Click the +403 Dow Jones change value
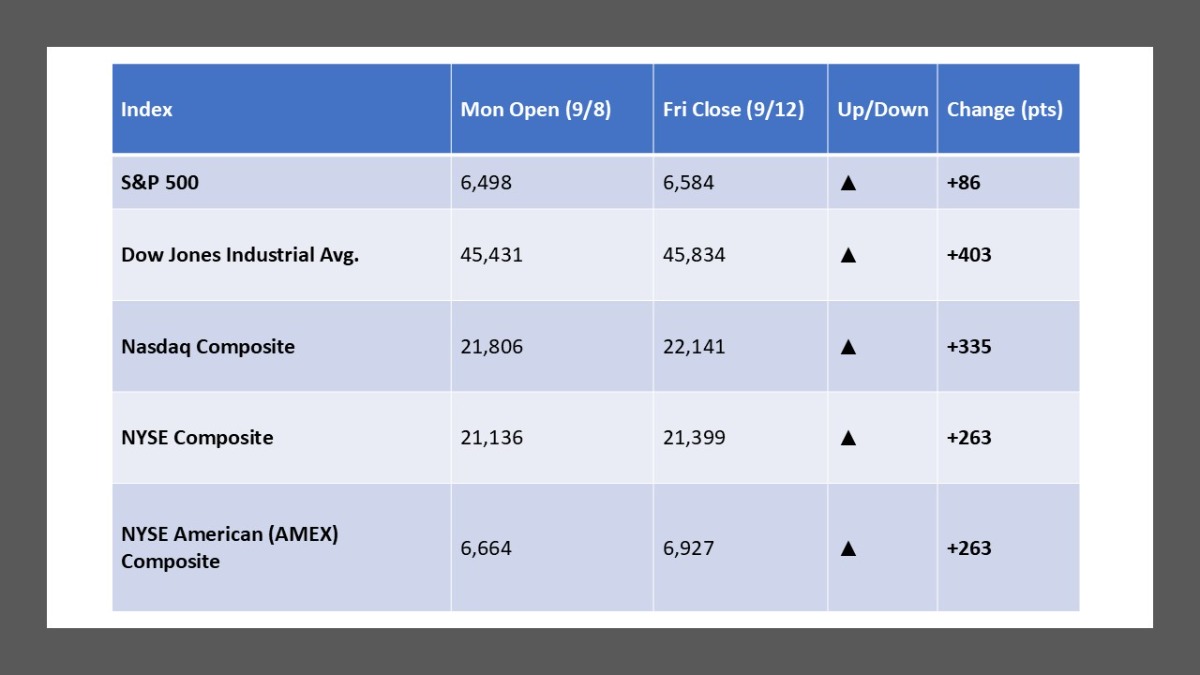This screenshot has height=675, width=1200. [969, 255]
